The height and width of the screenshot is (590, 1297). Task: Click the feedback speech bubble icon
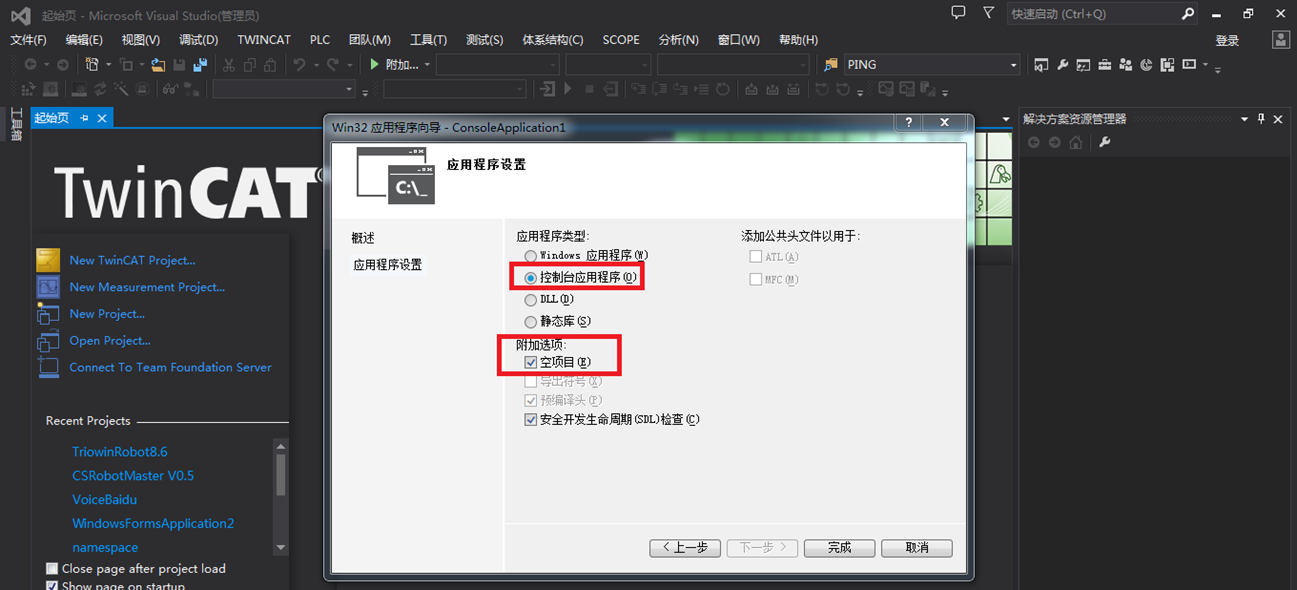coord(958,13)
